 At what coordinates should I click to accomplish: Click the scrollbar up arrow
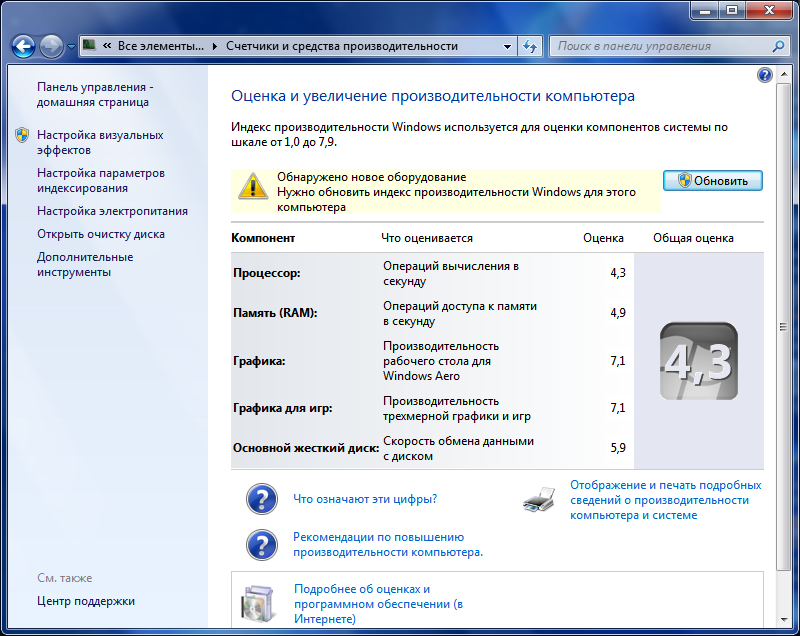(x=783, y=74)
